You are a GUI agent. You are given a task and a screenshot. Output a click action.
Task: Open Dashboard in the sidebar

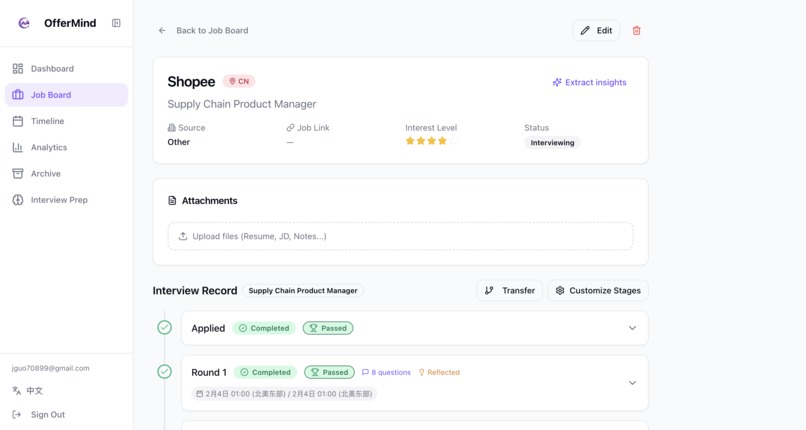point(66,69)
